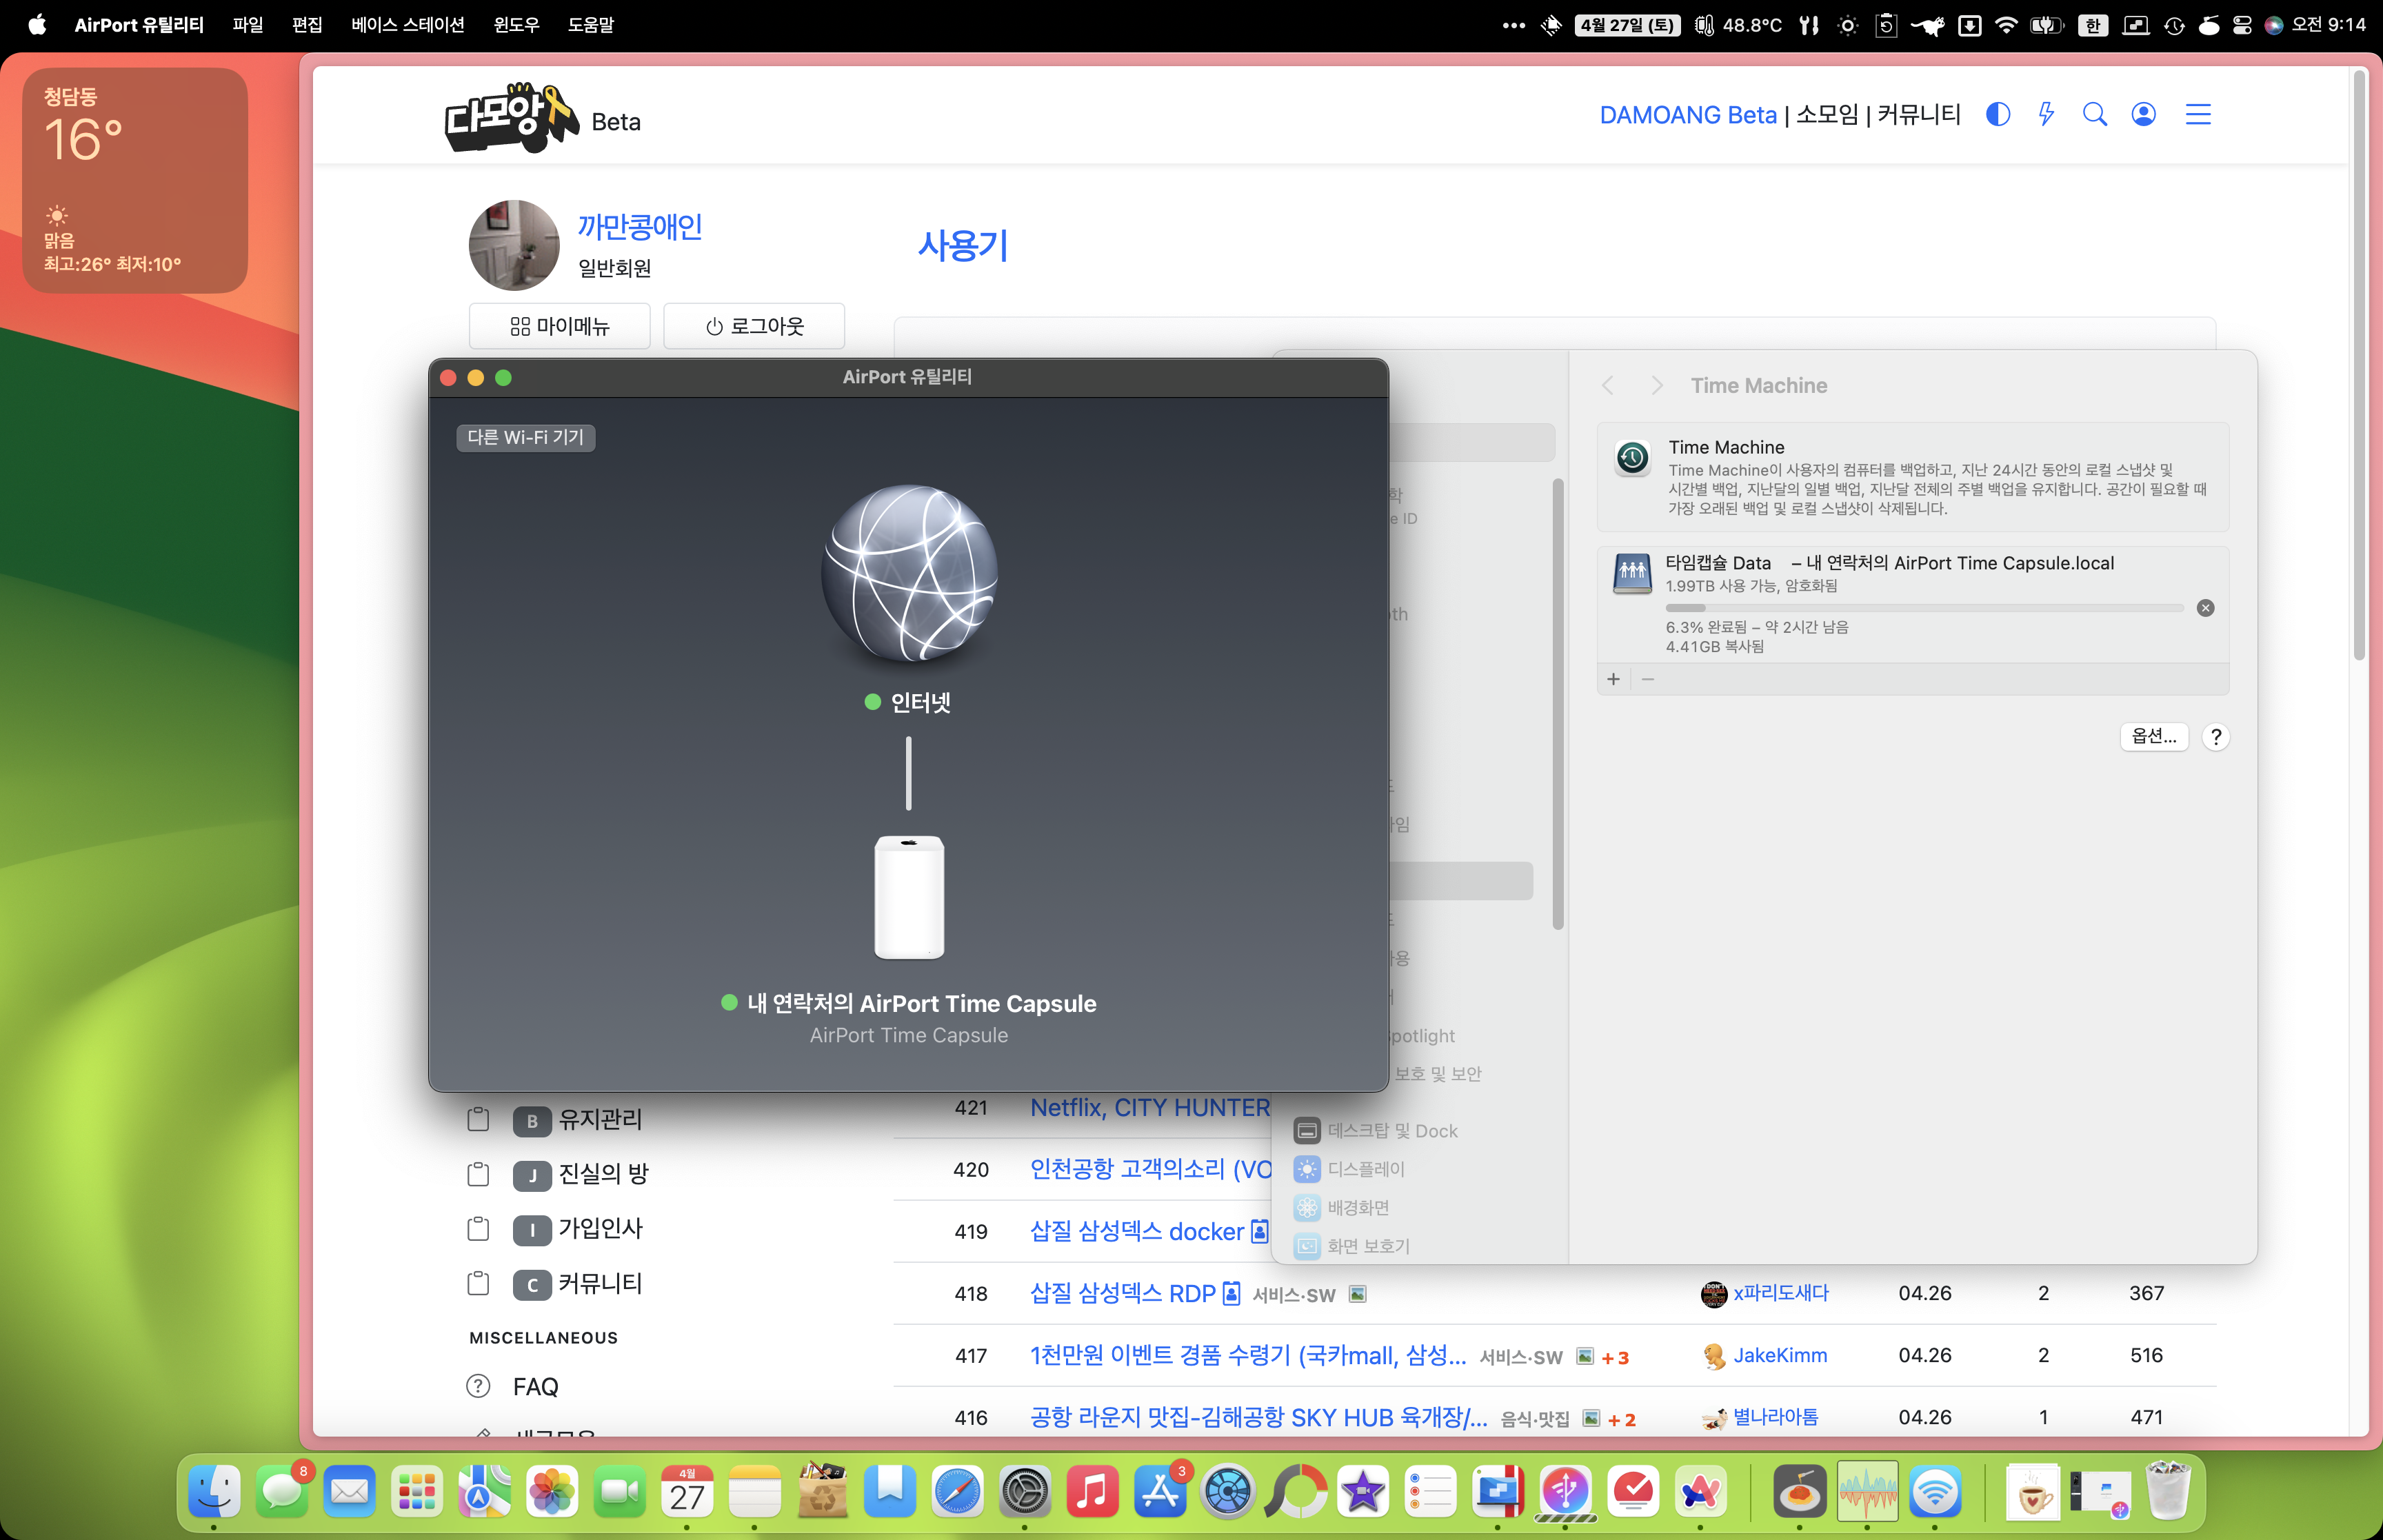
Task: Open the search magnifier on the DAMOANG page
Action: (2095, 114)
